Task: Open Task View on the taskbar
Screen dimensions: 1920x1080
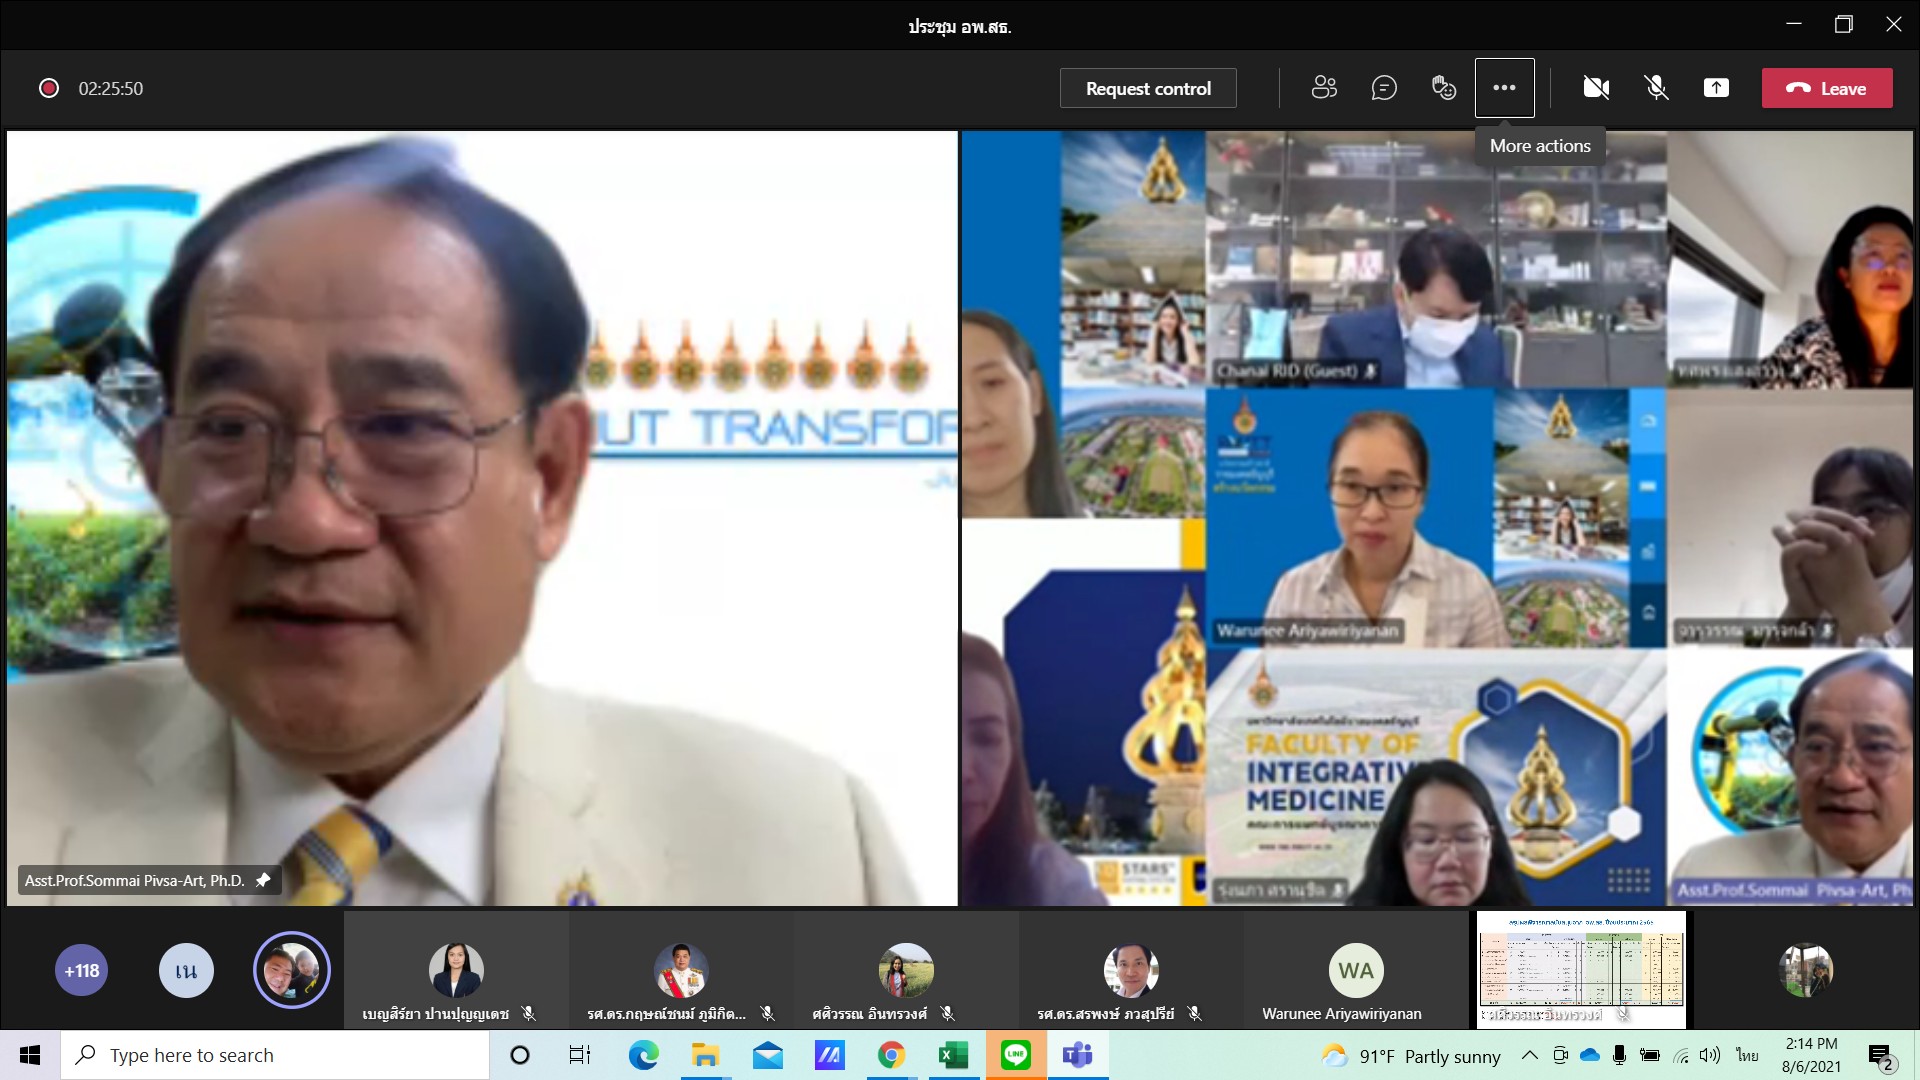Action: (x=580, y=1055)
